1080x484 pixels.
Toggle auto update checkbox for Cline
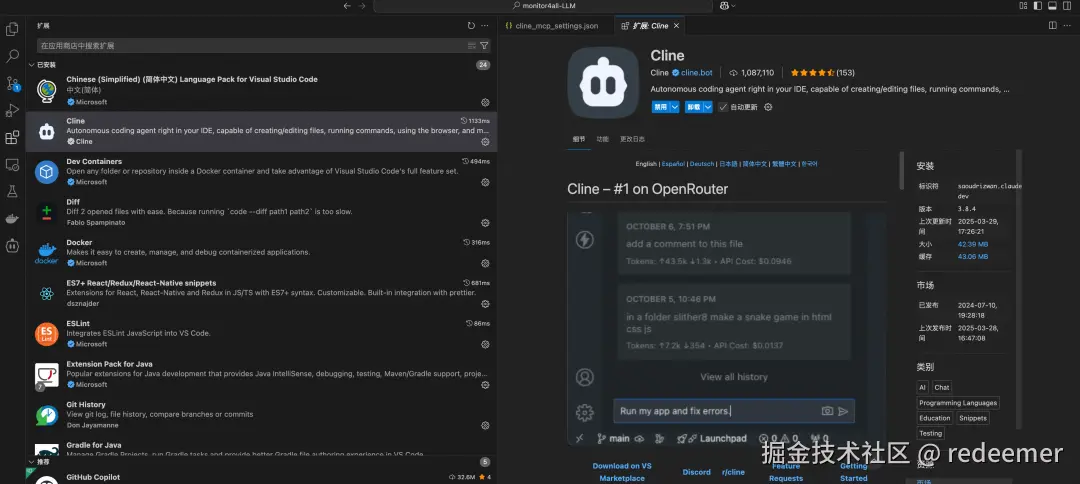pyautogui.click(x=723, y=107)
